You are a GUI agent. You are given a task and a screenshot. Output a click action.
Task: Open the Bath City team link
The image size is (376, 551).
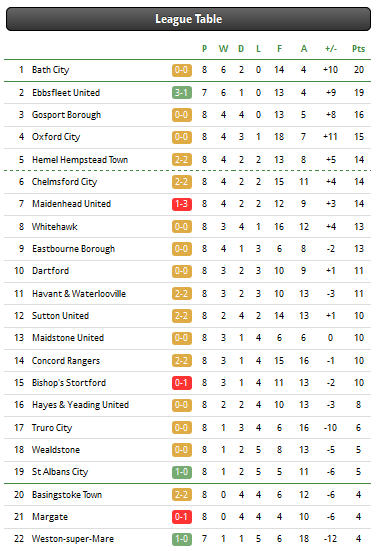coord(51,70)
